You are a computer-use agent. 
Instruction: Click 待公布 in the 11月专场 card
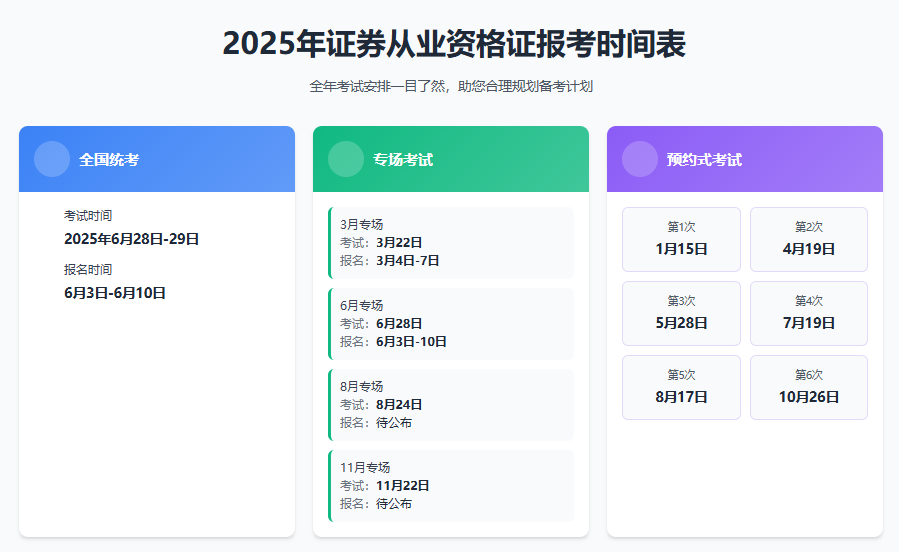(x=394, y=504)
